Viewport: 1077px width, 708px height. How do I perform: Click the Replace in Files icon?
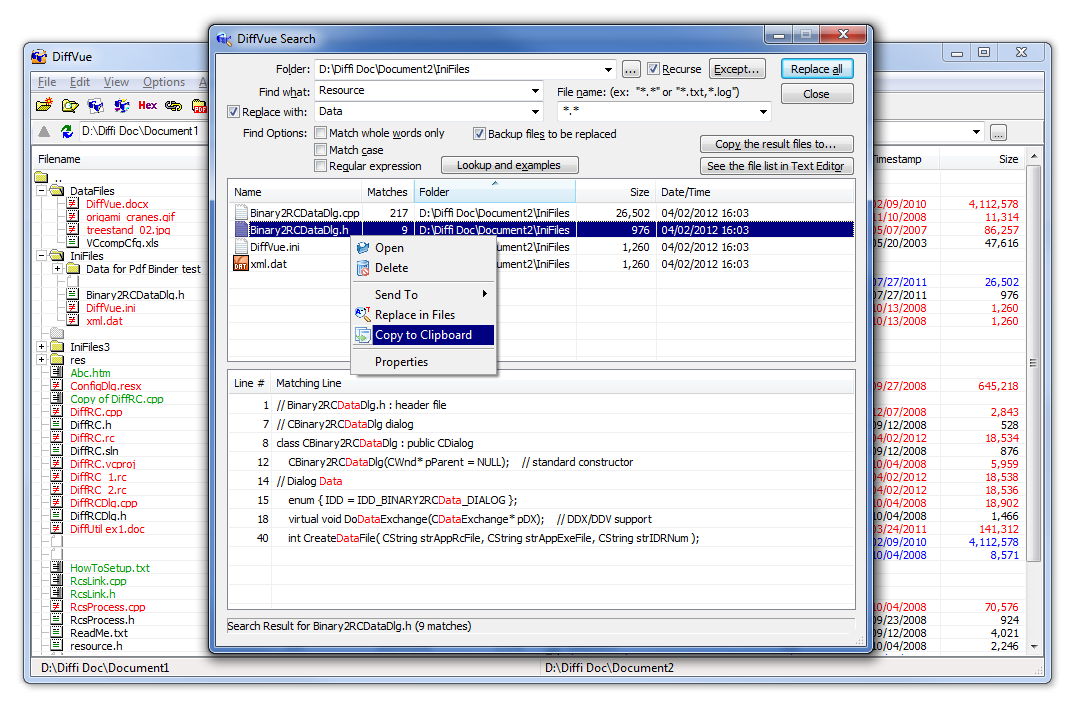pyautogui.click(x=363, y=315)
